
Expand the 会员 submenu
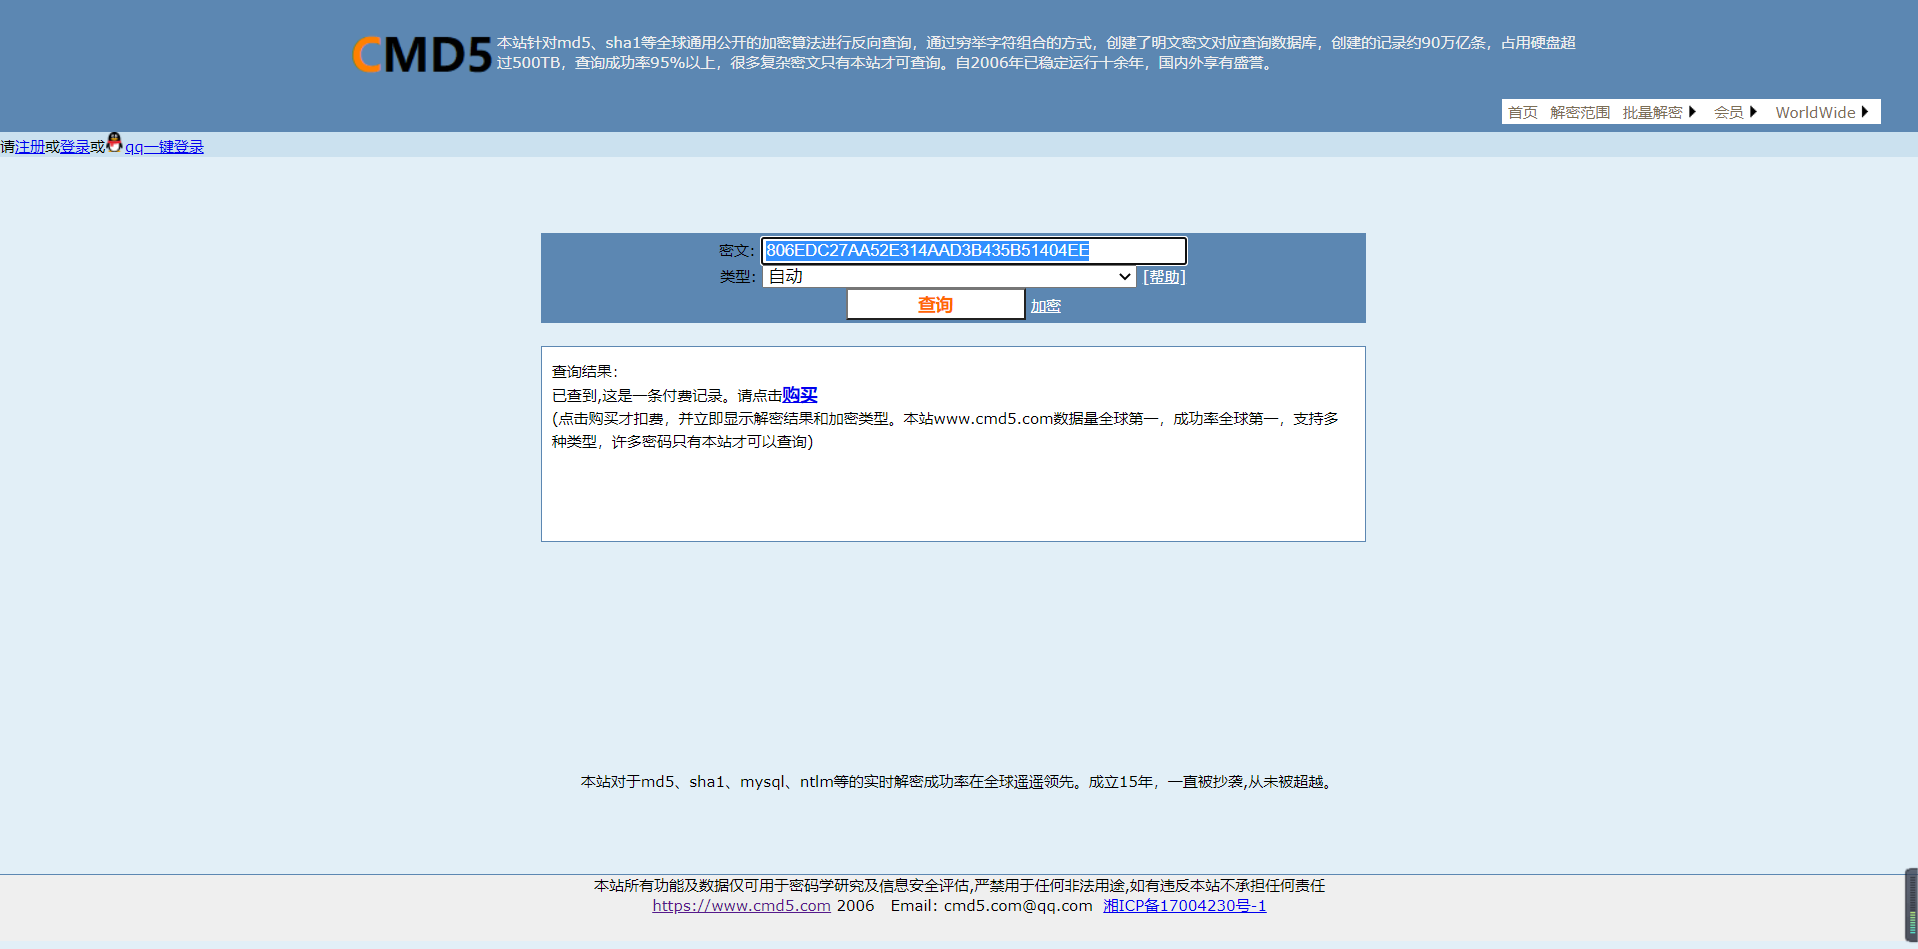1729,112
